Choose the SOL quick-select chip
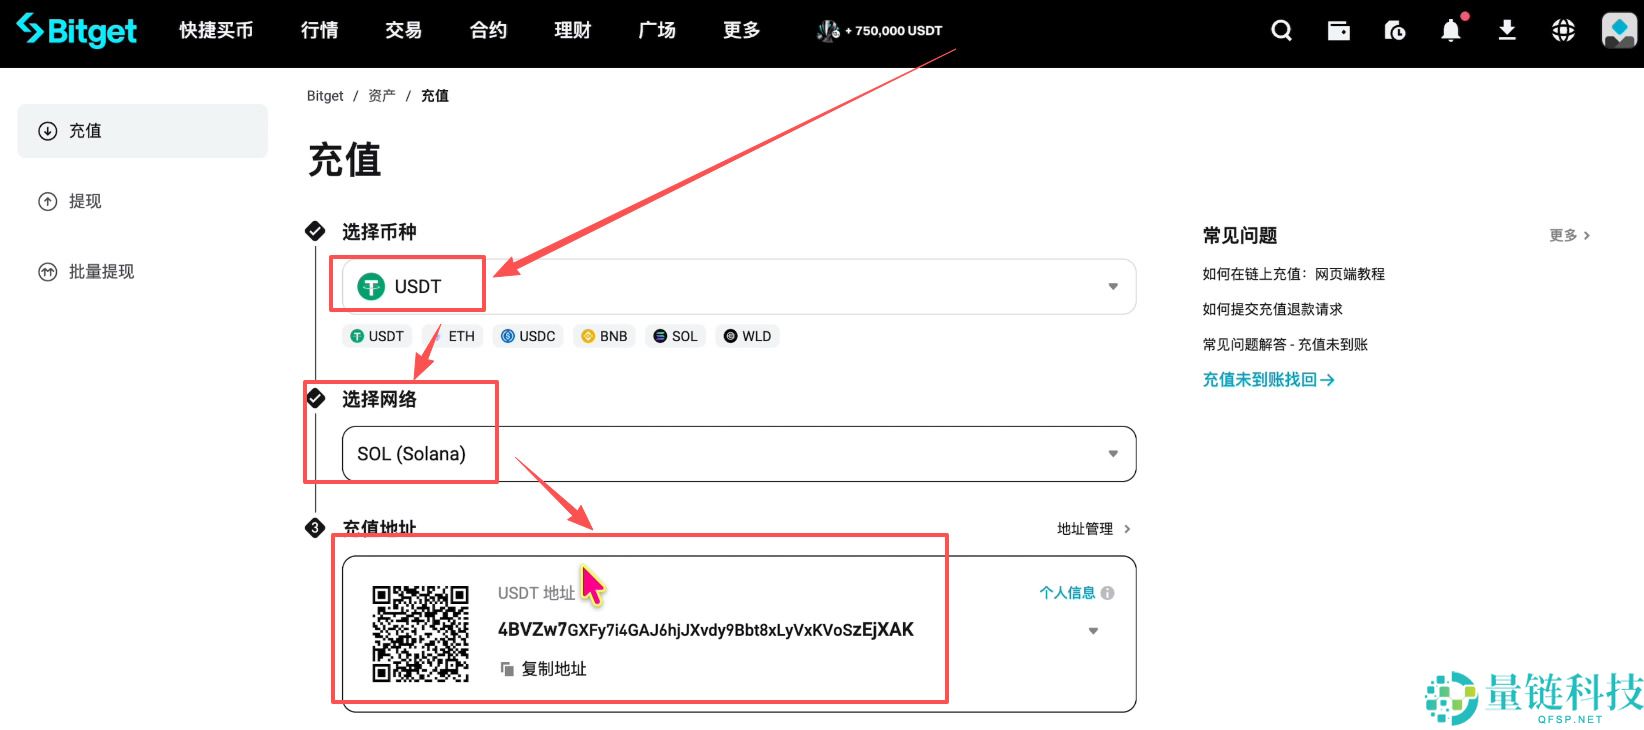The height and width of the screenshot is (730, 1644). [x=675, y=336]
